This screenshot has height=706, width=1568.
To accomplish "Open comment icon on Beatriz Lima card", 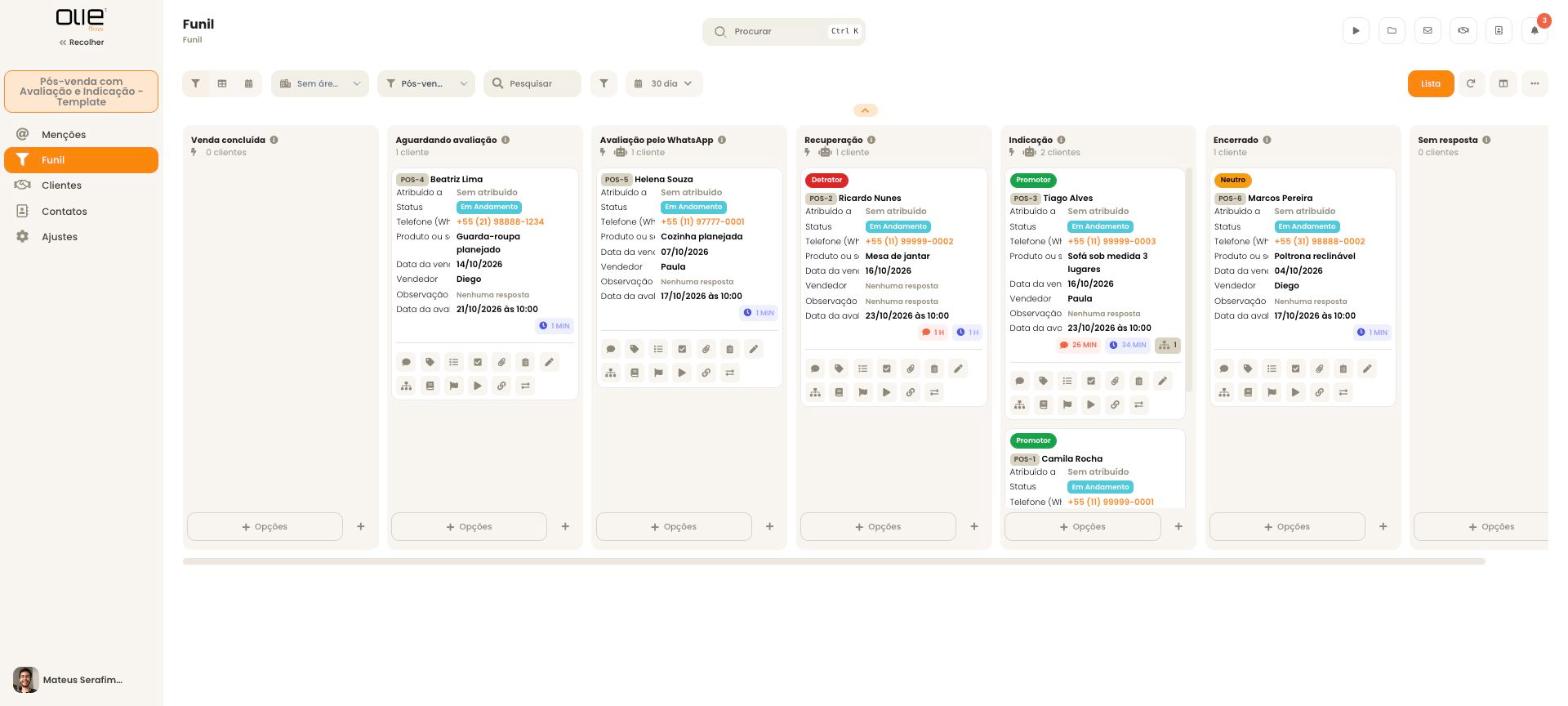I will point(406,362).
